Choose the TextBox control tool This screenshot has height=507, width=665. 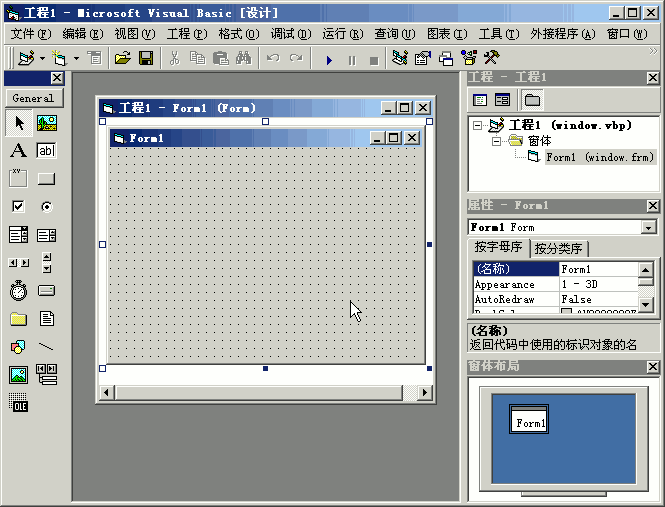(x=46, y=151)
